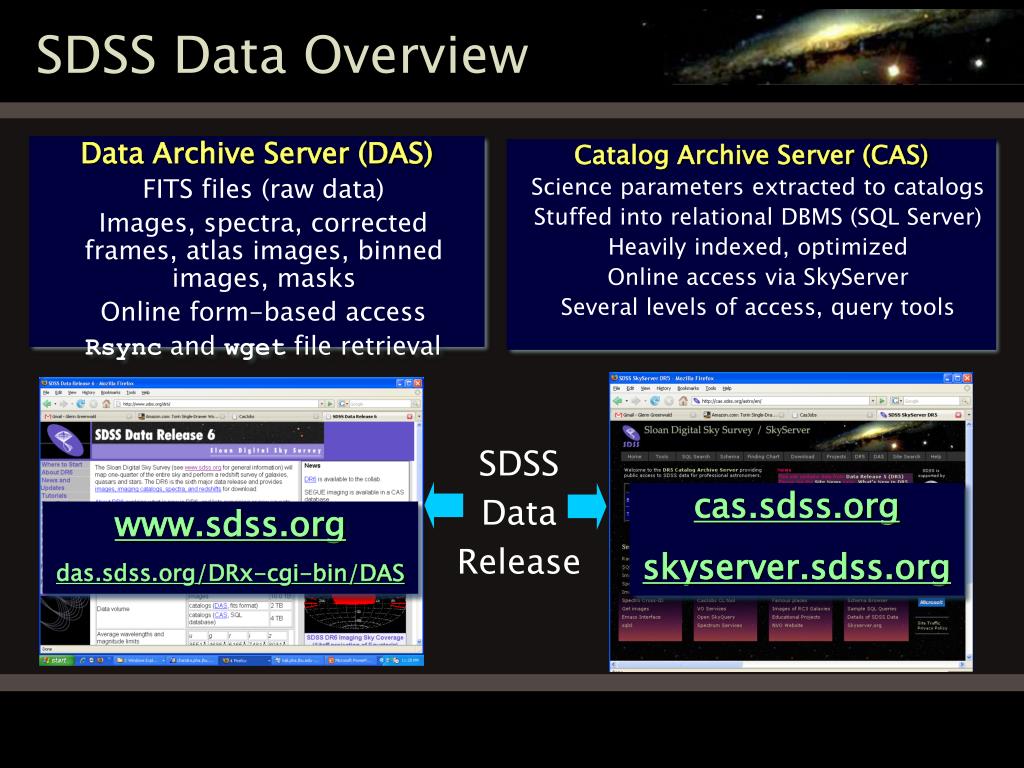Click Google search-engine icon in SkyServer window
The image size is (1024, 768).
click(894, 401)
